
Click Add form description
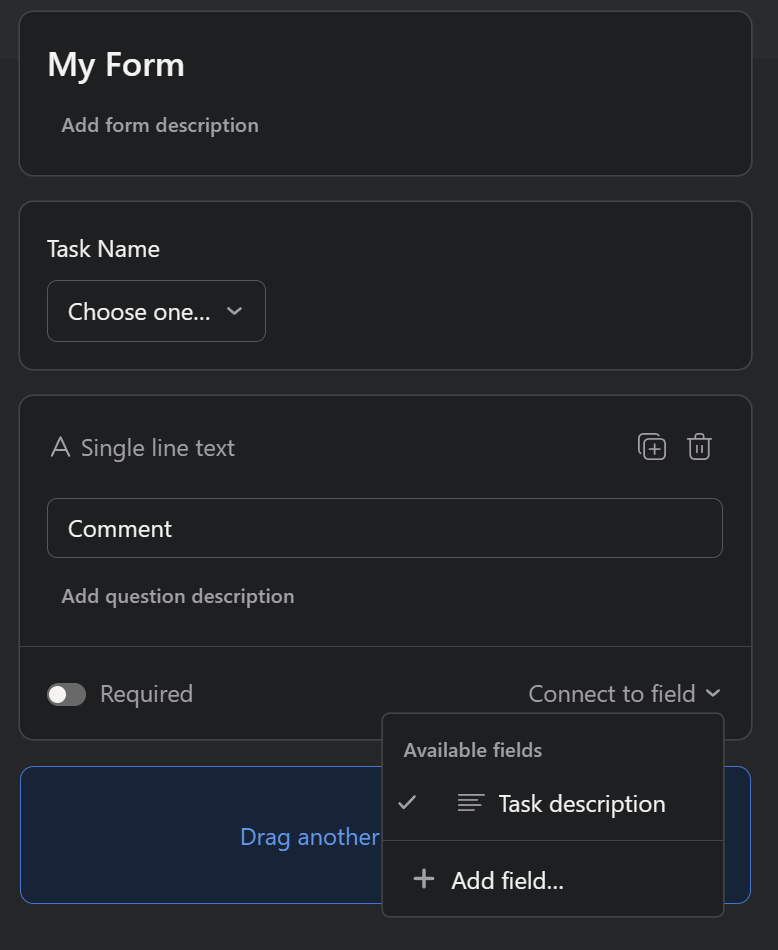coord(160,124)
